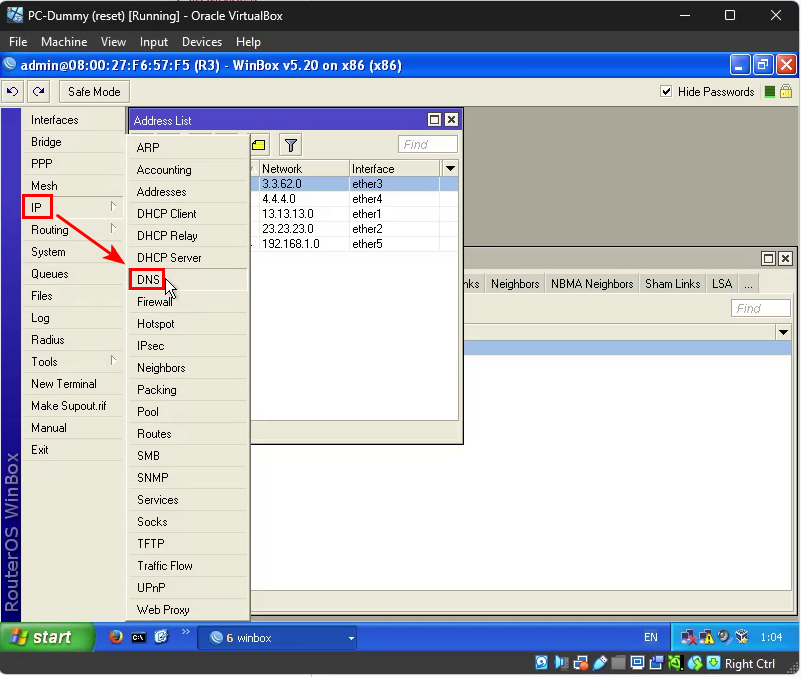801x677 pixels.
Task: Expand the Tools submenu arrow
Action: (x=113, y=360)
